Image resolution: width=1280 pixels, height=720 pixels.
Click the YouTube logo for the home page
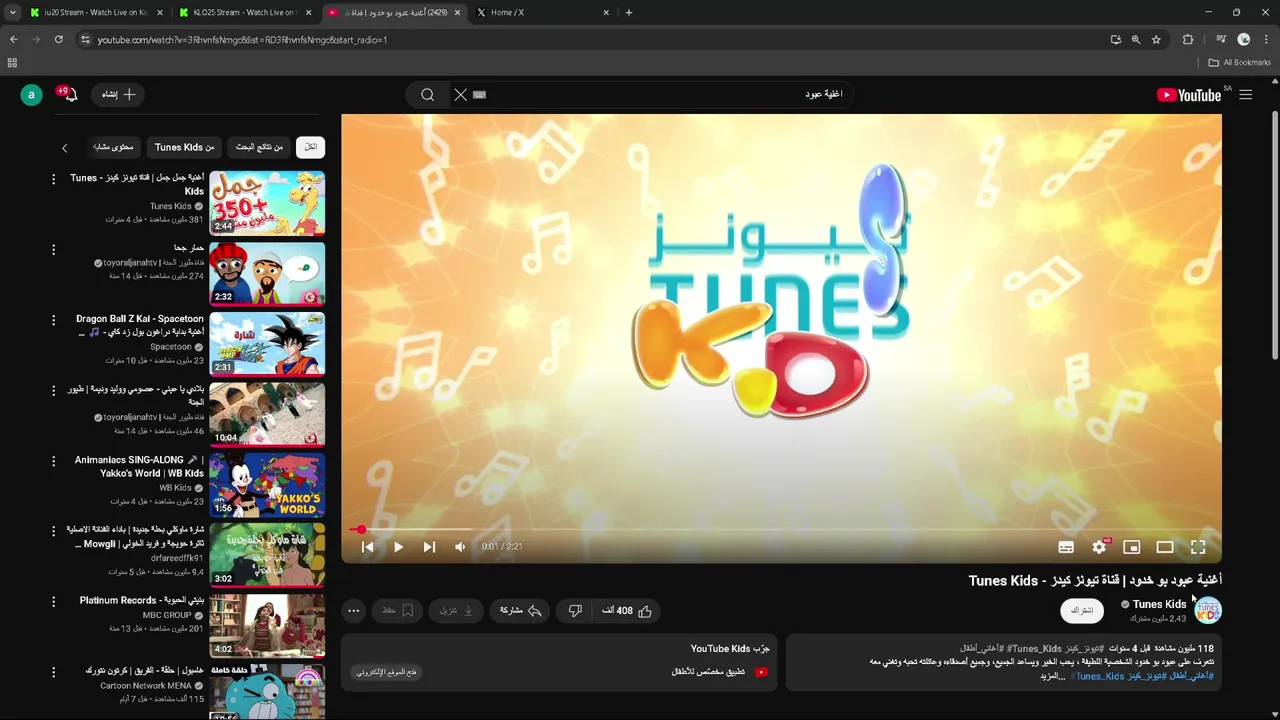point(1189,95)
